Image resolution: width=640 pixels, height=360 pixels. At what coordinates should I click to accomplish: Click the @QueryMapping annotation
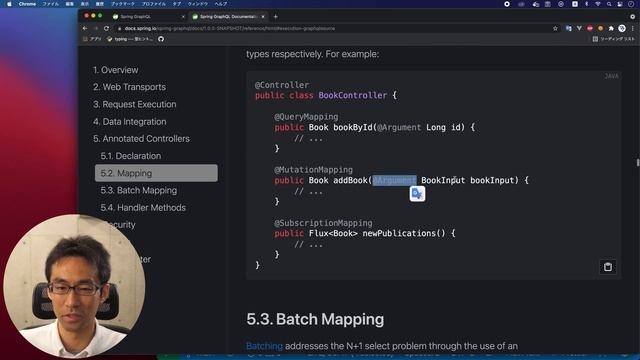point(306,117)
